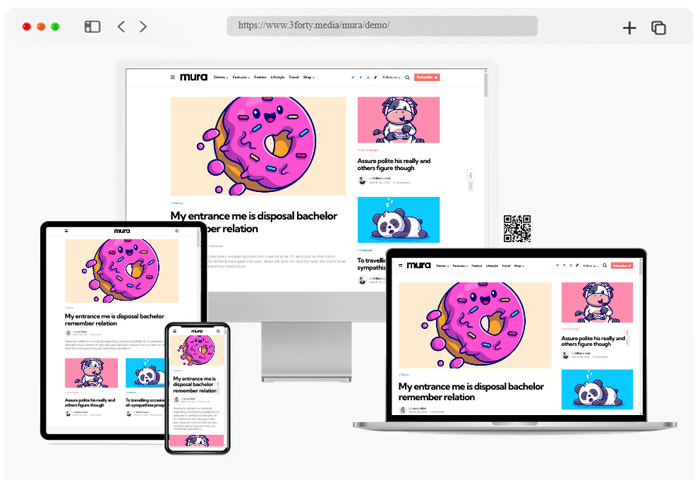700x480 pixels.
Task: Click the search magnifier on the laptop screen
Action: 605,266
